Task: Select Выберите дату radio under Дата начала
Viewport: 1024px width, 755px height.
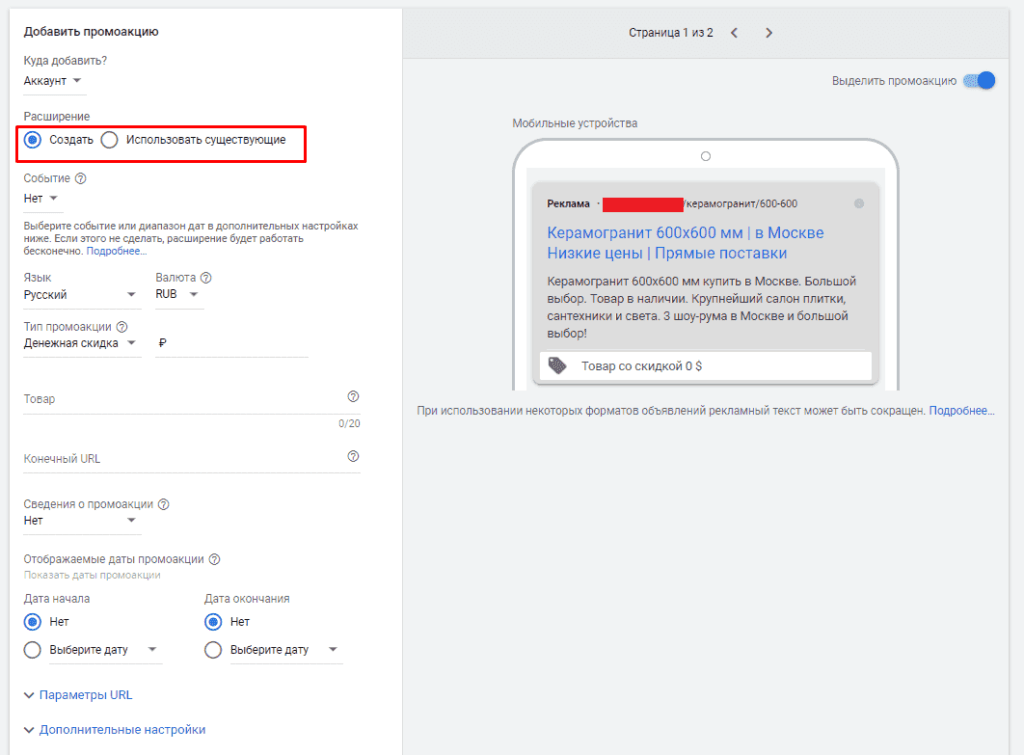Action: point(32,650)
